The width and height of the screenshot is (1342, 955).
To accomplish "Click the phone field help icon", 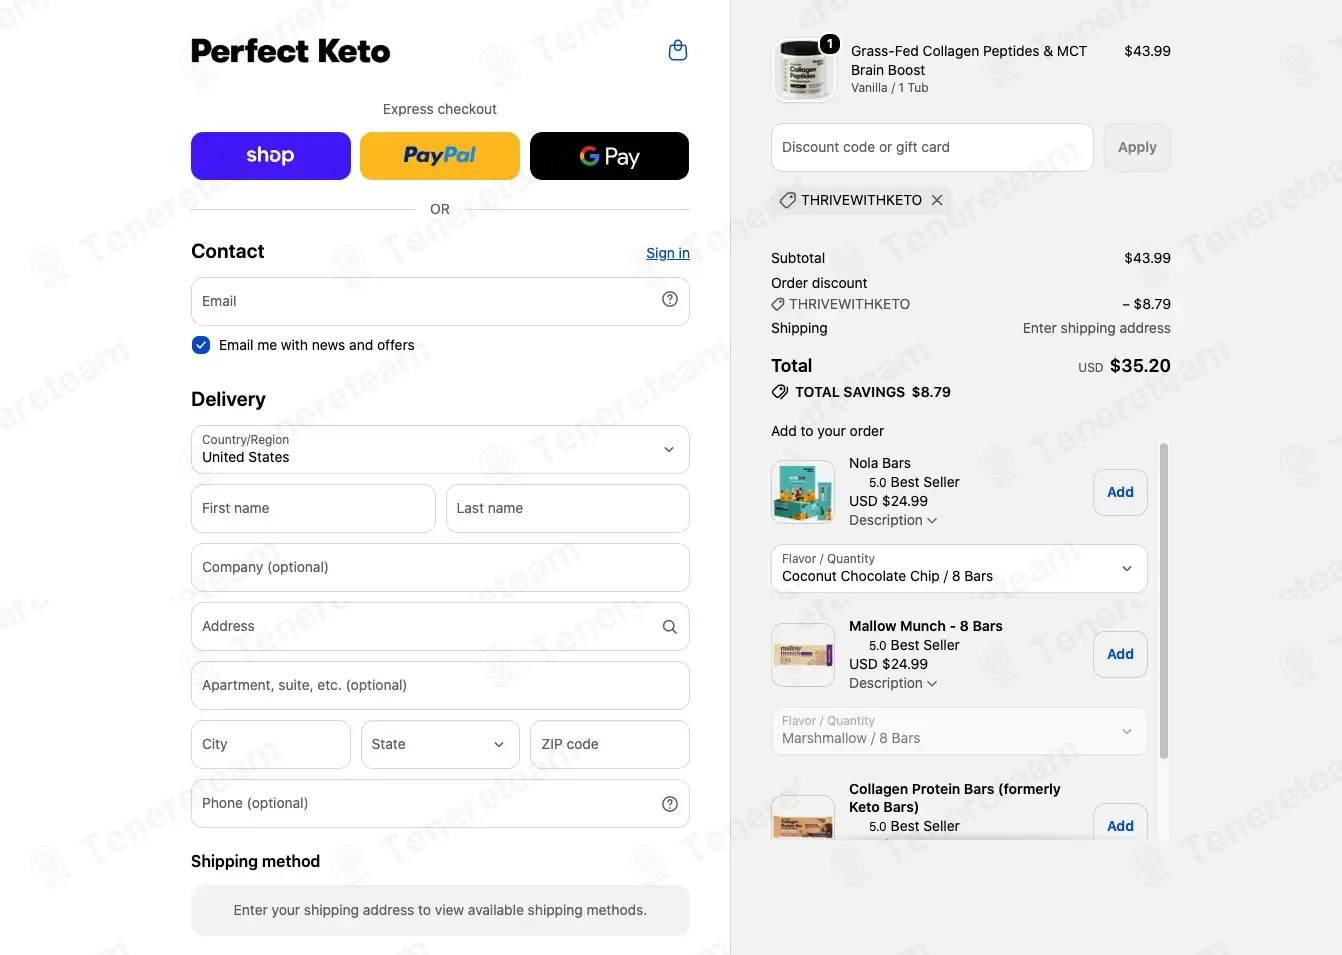I will (x=670, y=804).
